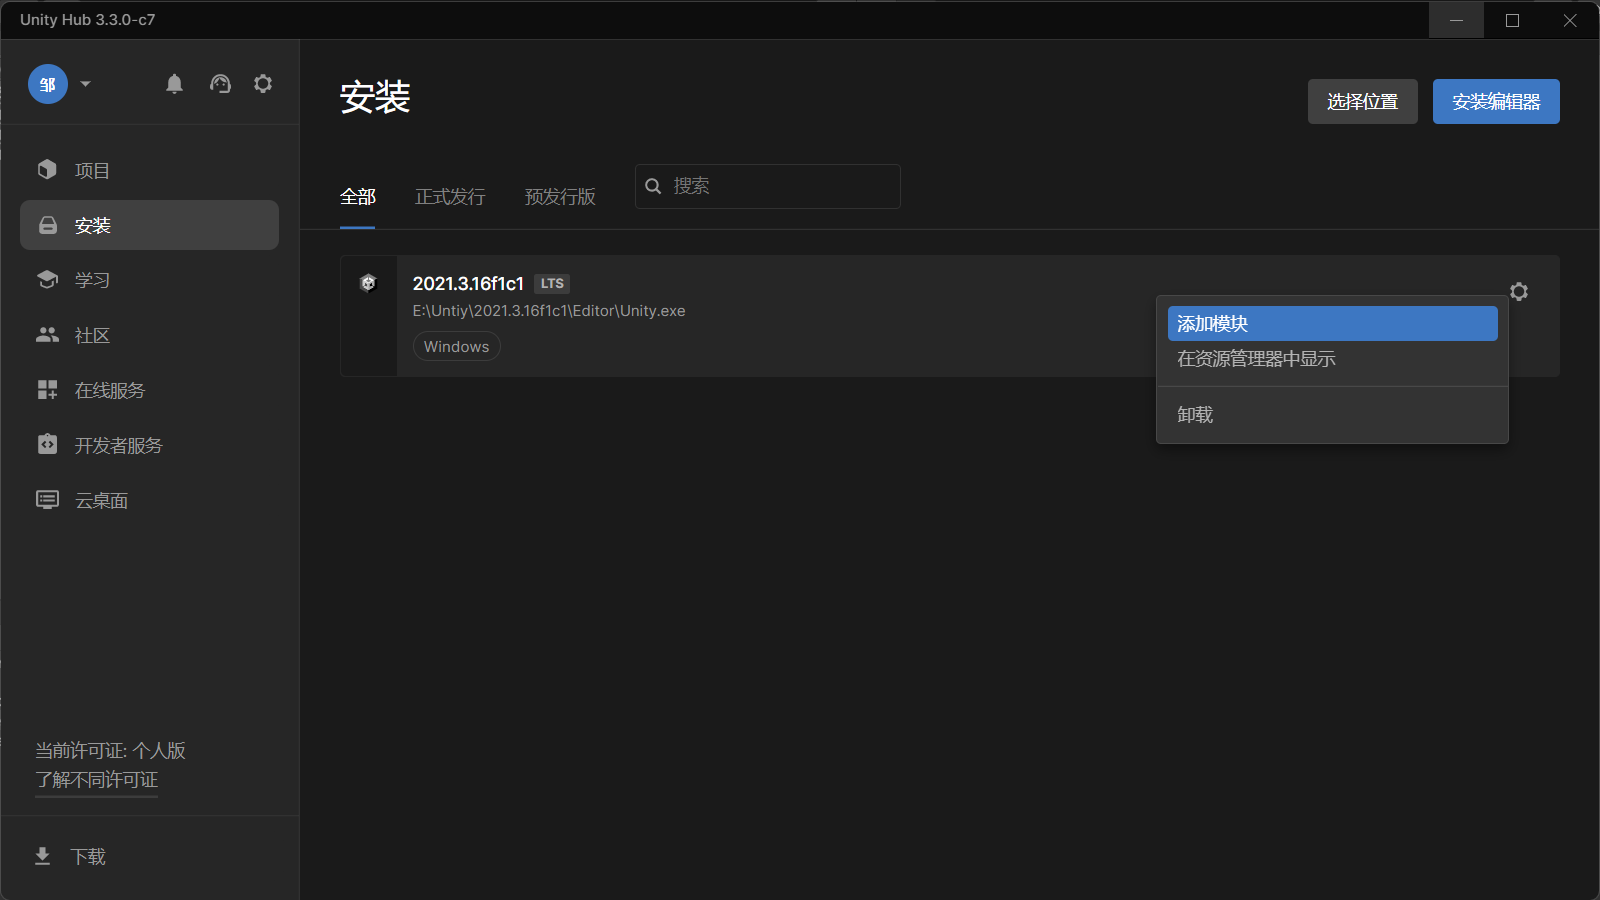Choose 在资源管理器中显示 from the menu
The image size is (1600, 900).
pyautogui.click(x=1333, y=359)
